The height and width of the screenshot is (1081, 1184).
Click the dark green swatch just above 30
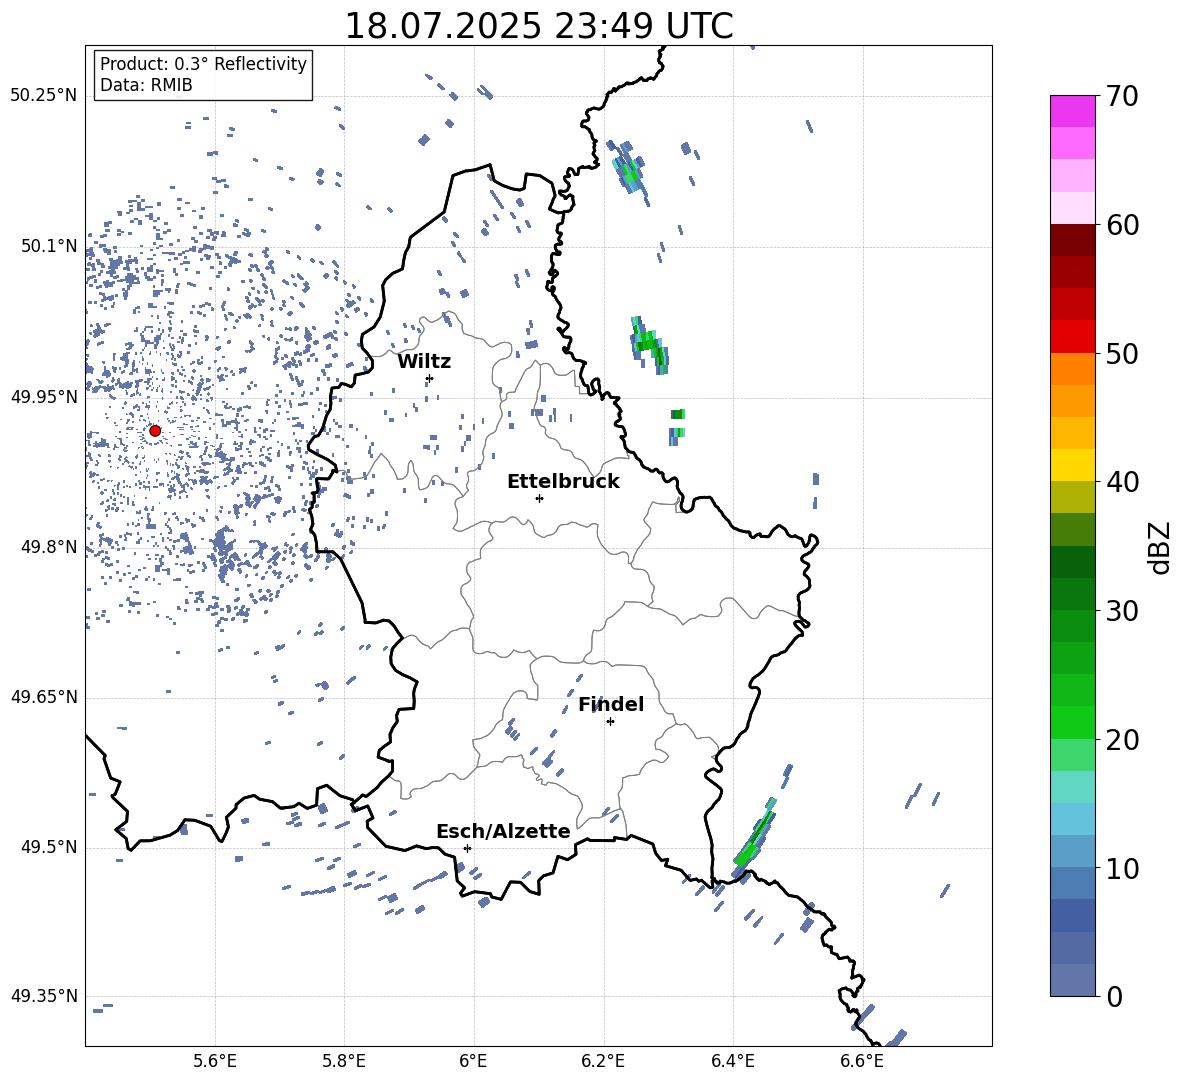(1072, 594)
